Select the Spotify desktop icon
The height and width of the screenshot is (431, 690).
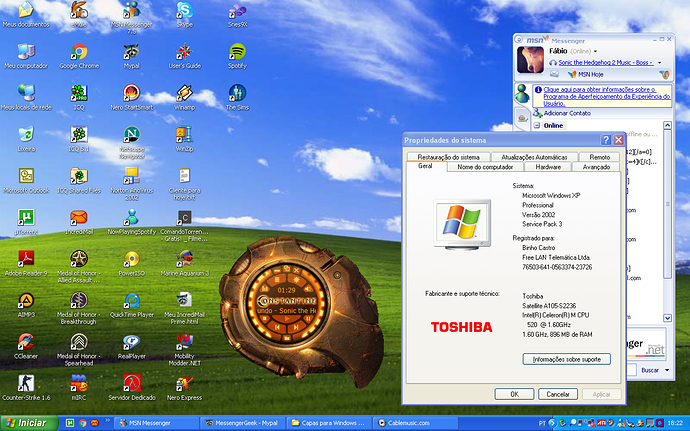click(x=237, y=56)
